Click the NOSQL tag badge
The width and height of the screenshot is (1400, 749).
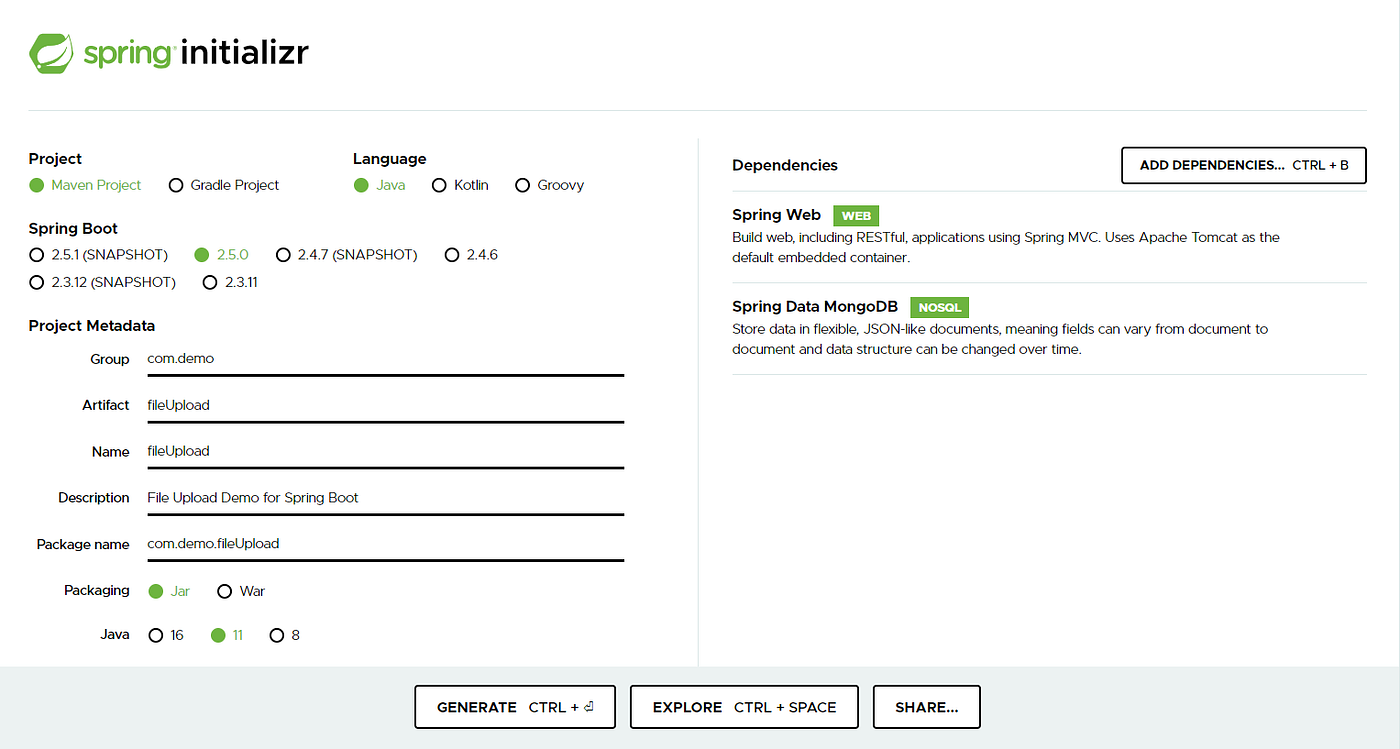point(939,308)
